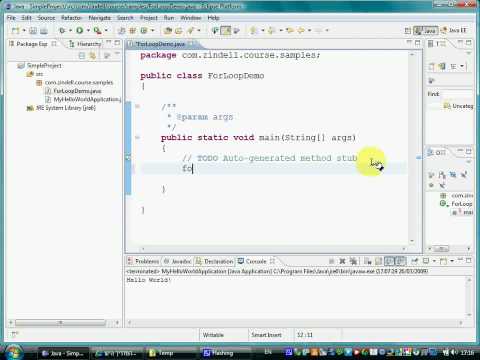Viewport: 480px width, 360px height.
Task: Switch to the Package Explorer tab
Action: pos(32,44)
